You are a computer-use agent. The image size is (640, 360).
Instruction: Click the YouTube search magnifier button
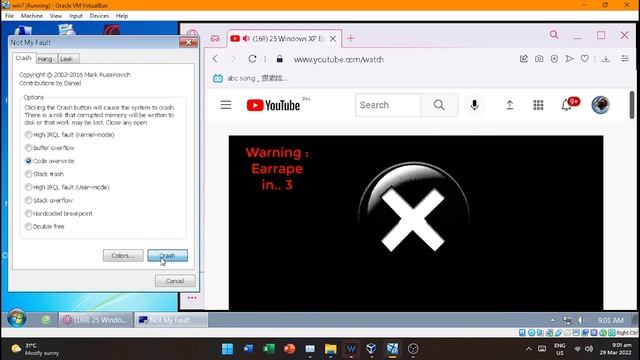439,105
